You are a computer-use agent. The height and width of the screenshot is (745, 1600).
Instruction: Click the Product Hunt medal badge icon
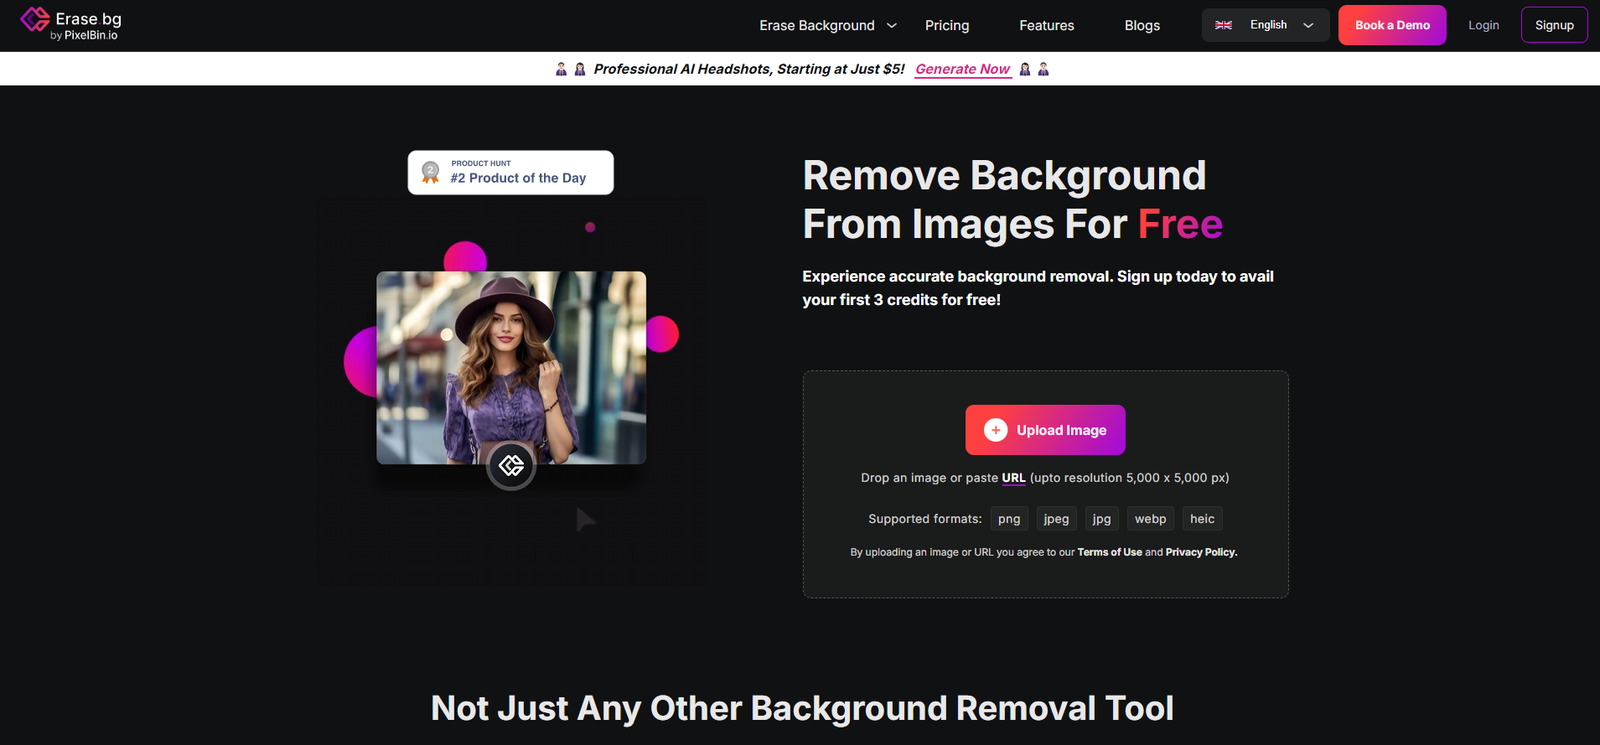(431, 173)
